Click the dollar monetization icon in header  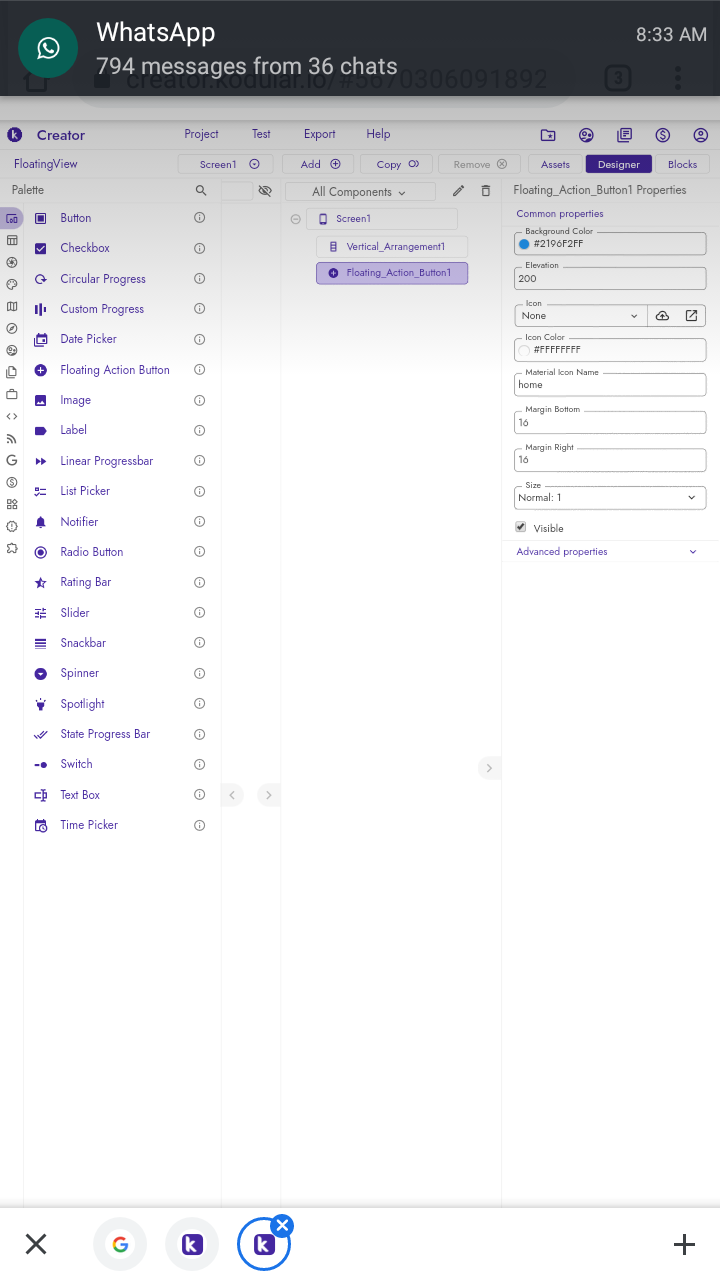point(662,135)
